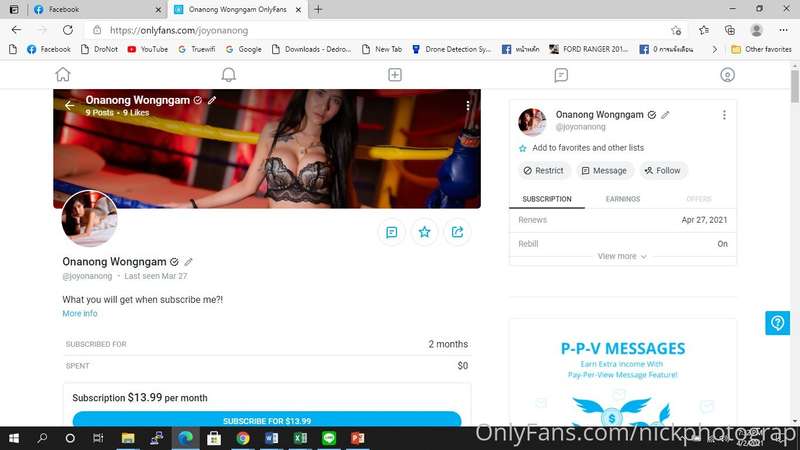
Task: Expand the hidden bookmarks chevron
Action: pos(714,49)
